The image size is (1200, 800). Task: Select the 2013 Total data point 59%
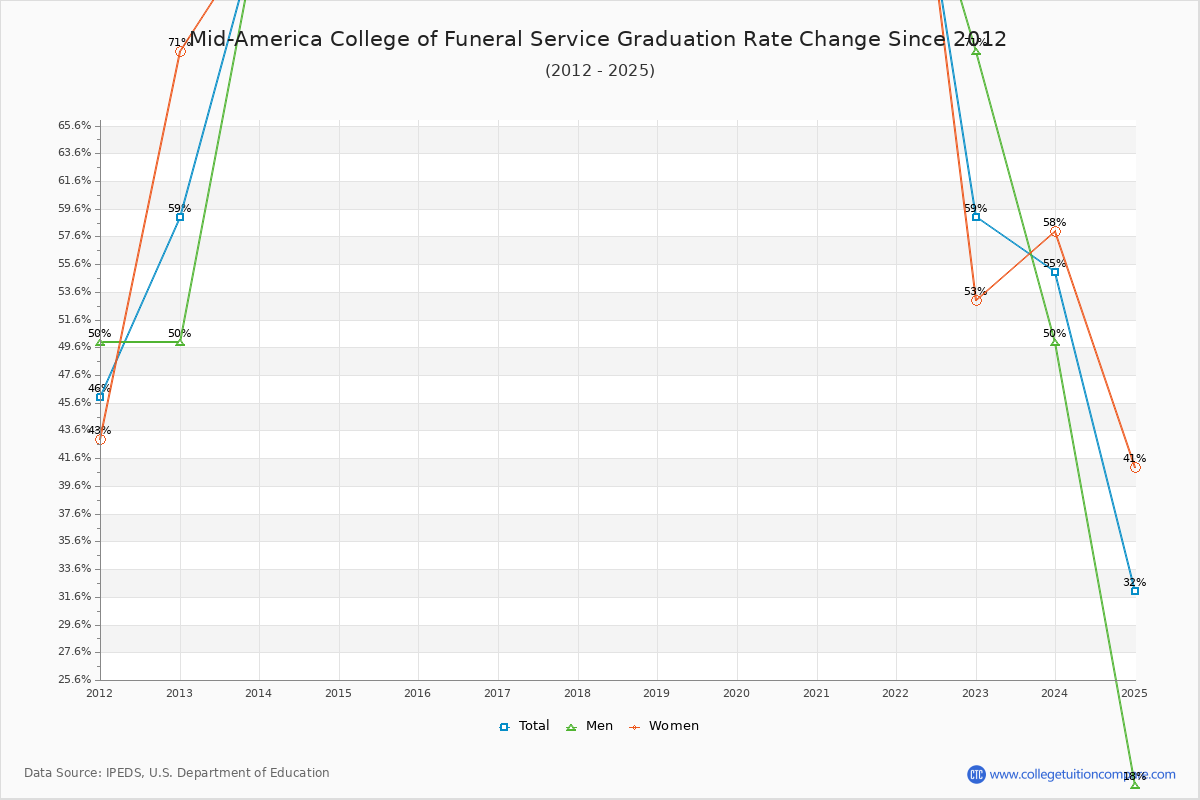click(x=180, y=217)
